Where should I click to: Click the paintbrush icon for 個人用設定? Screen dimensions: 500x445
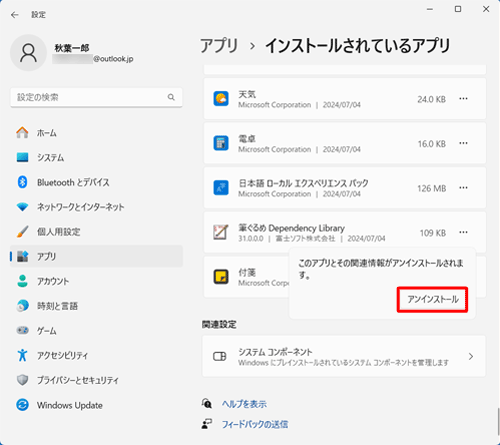(x=22, y=231)
